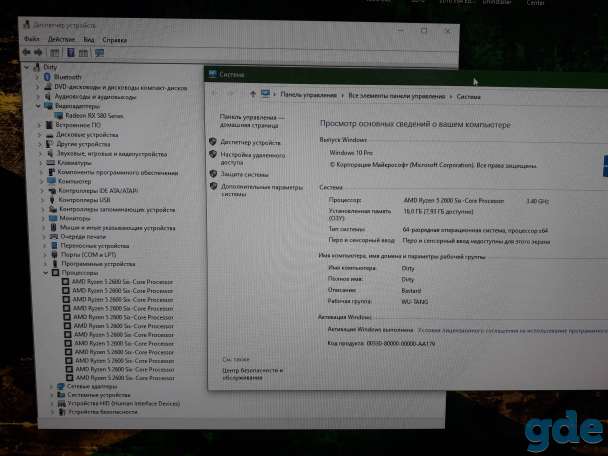
Task: Toggle the console tree toolbar icon in Device Manager
Action: coord(55,53)
